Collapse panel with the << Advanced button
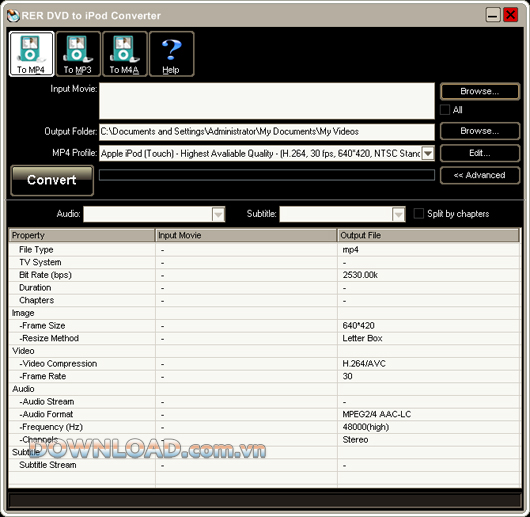Image resolution: width=530 pixels, height=517 pixels. (x=480, y=175)
